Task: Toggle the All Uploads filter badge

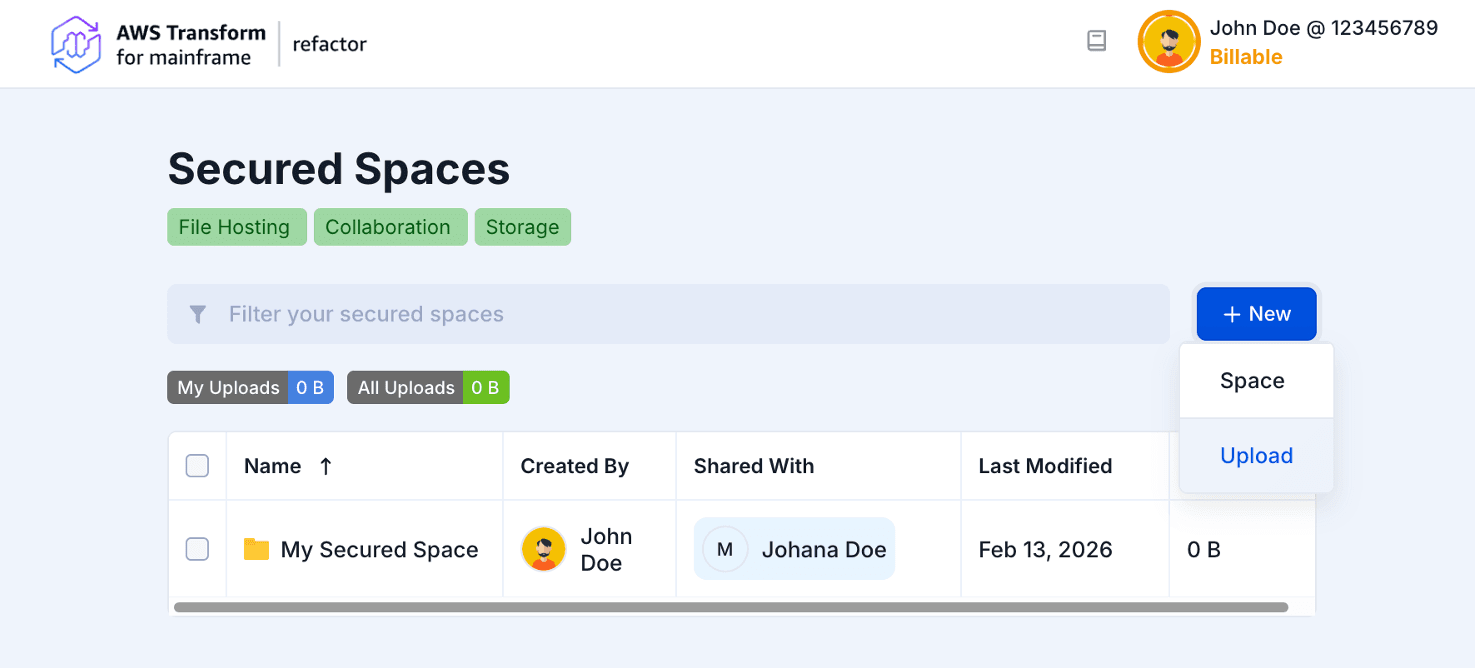Action: (x=428, y=387)
